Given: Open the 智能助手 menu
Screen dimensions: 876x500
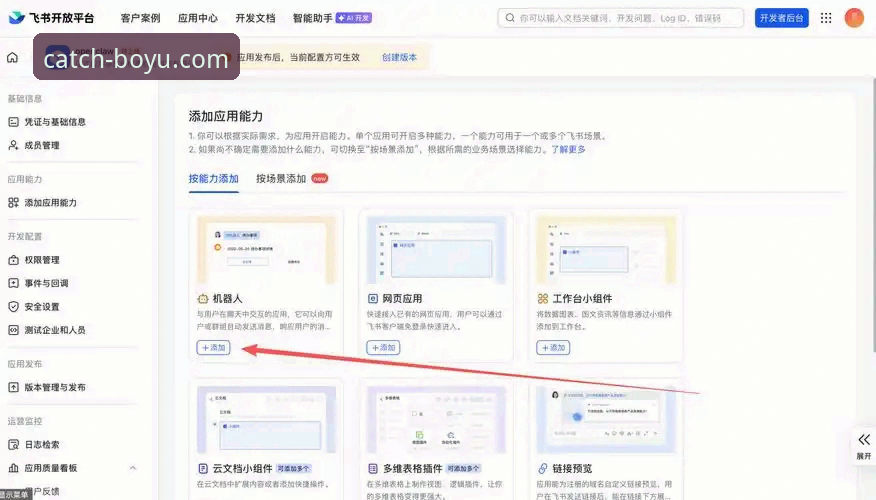Looking at the screenshot, I should pyautogui.click(x=312, y=18).
